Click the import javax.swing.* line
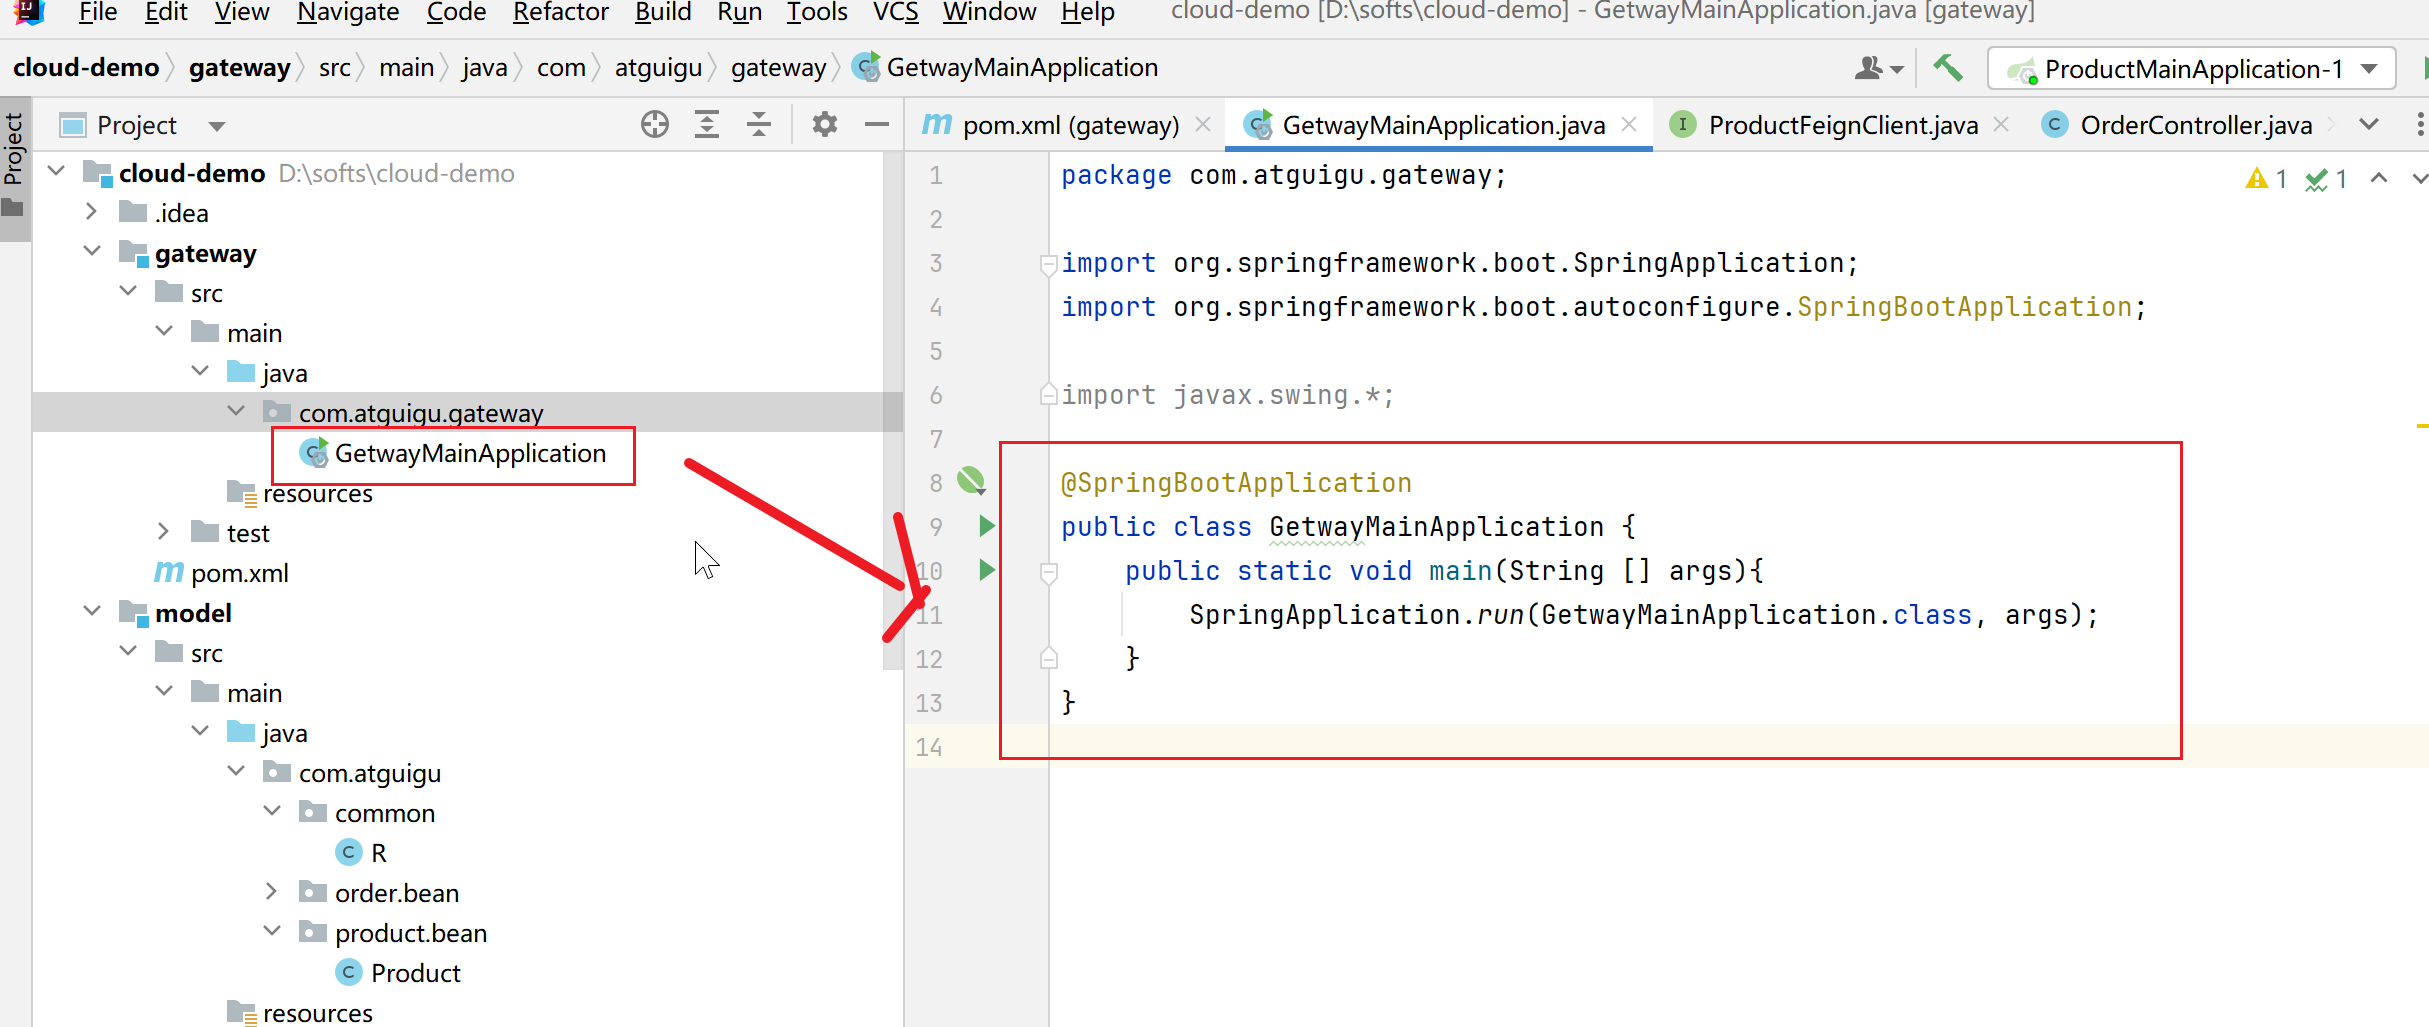The height and width of the screenshot is (1027, 2429). tap(1227, 395)
